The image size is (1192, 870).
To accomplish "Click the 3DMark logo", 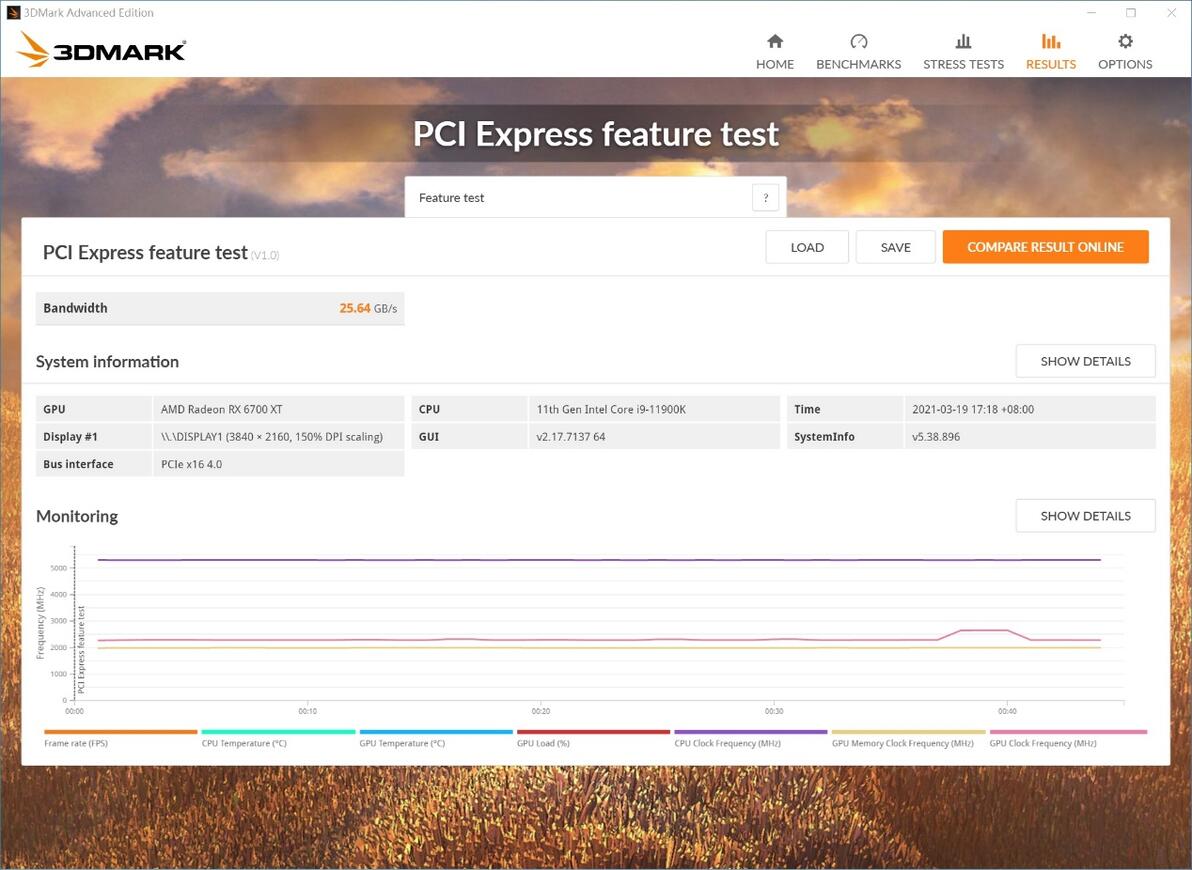I will point(101,50).
